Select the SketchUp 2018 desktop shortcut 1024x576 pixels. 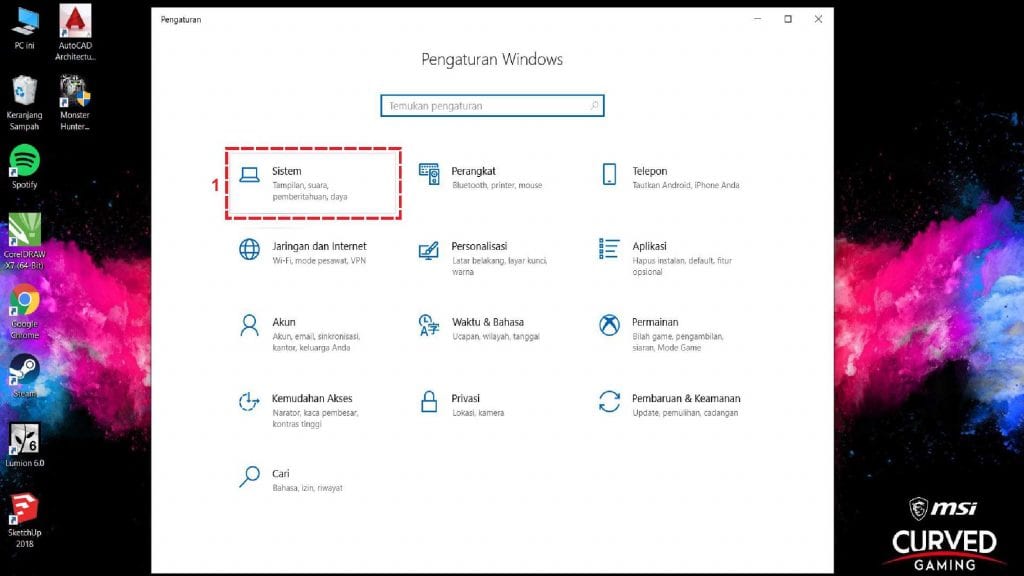24,520
